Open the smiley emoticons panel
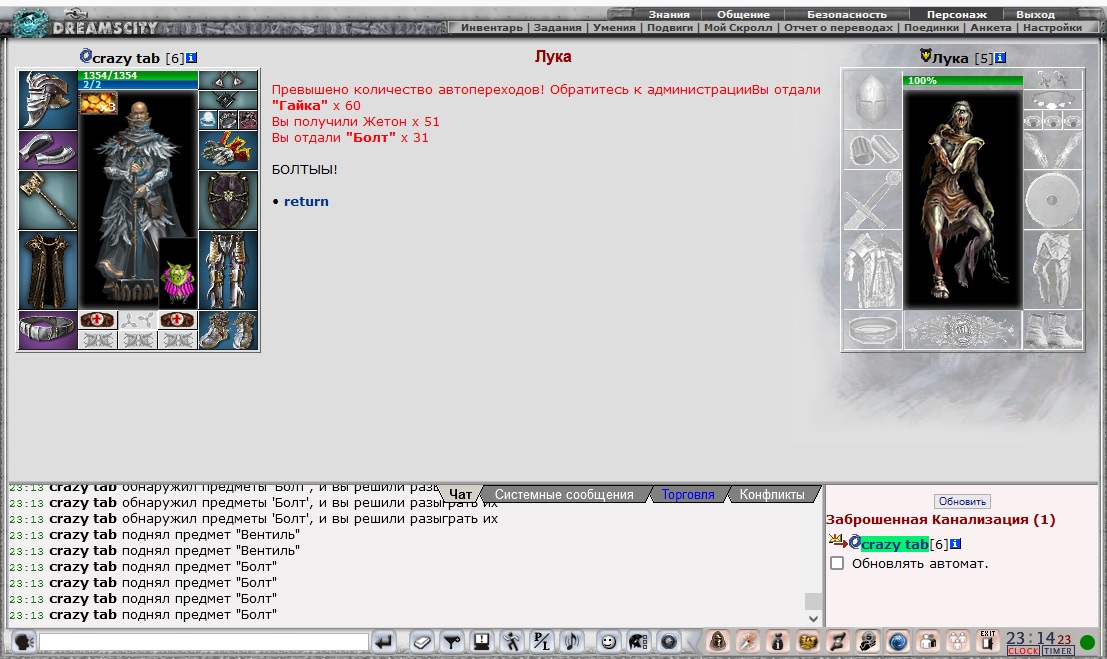The width and height of the screenshot is (1107, 659). pyautogui.click(x=608, y=642)
